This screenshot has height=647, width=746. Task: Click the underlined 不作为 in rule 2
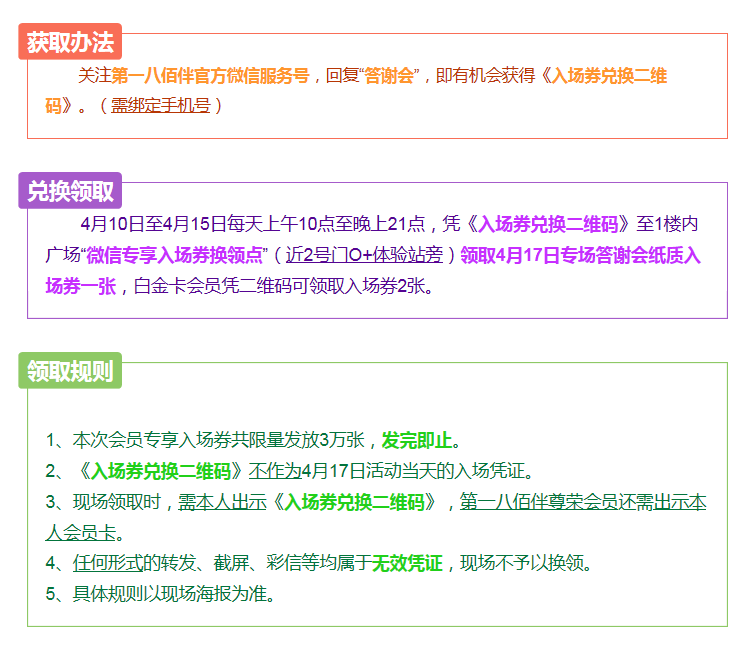[273, 471]
